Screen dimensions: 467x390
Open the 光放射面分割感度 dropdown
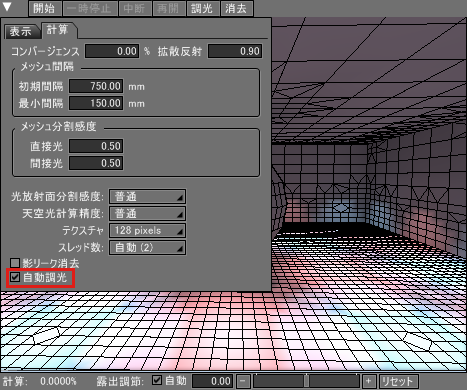coord(147,197)
